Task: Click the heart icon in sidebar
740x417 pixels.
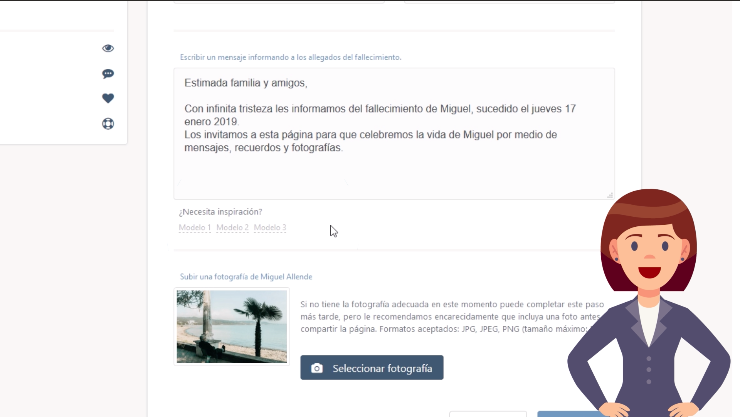Action: (x=108, y=98)
